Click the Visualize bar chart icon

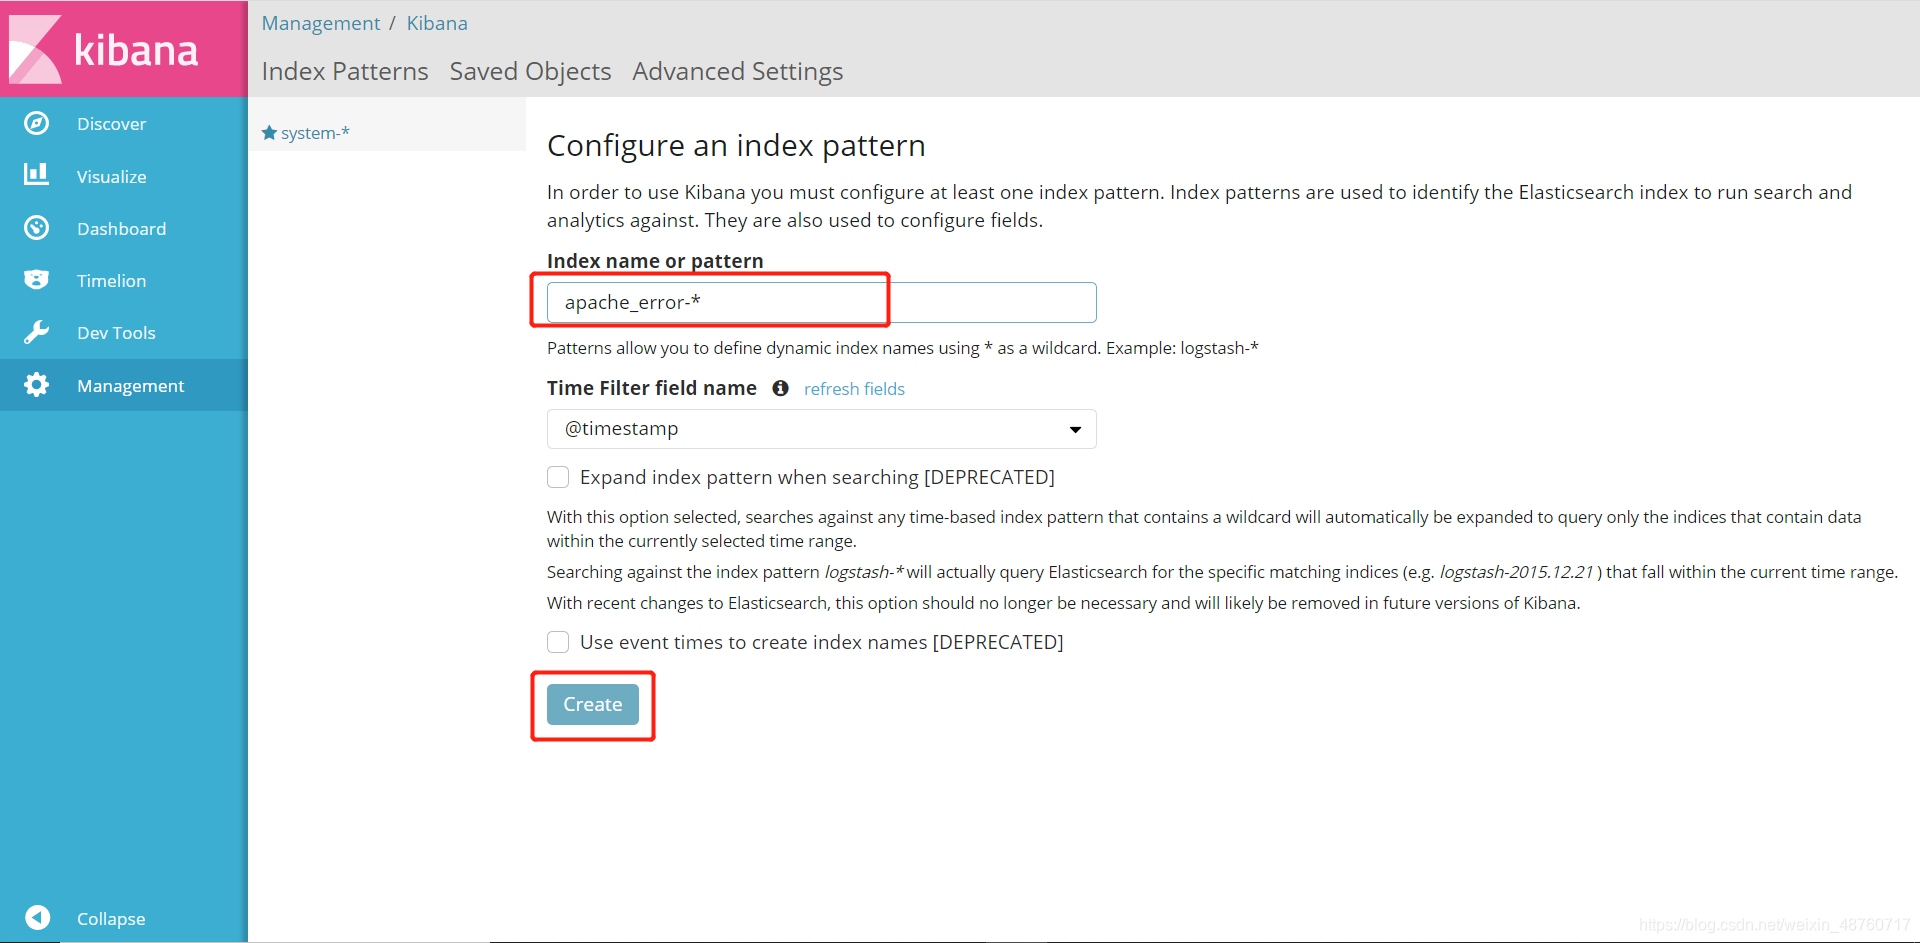(36, 175)
